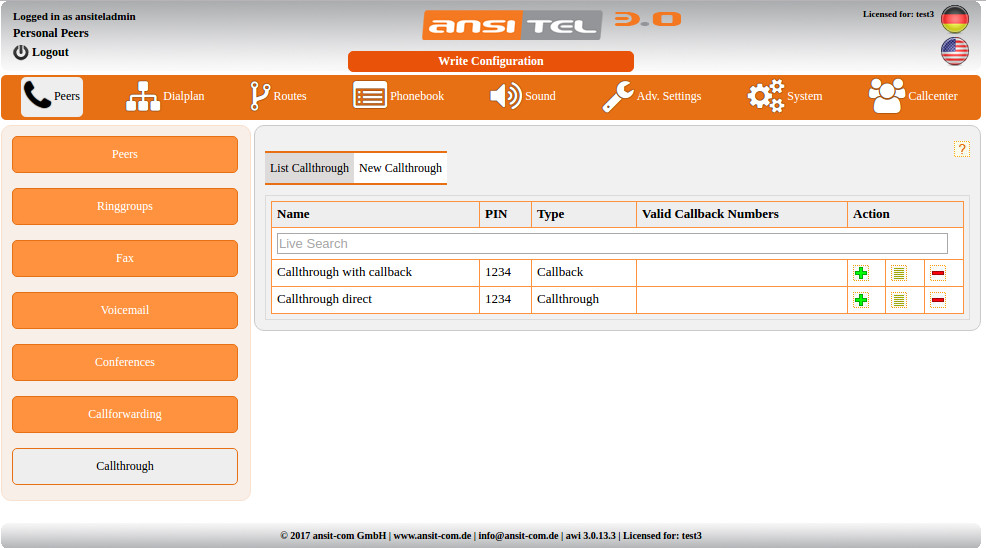Focus the Live Search input field
Screen dimensions: 986x548
click(612, 244)
